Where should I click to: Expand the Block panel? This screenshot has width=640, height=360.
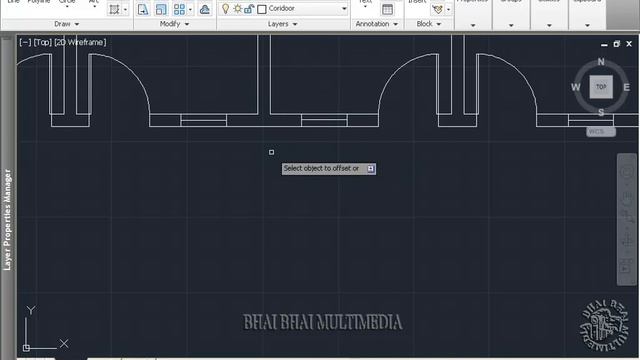429,24
